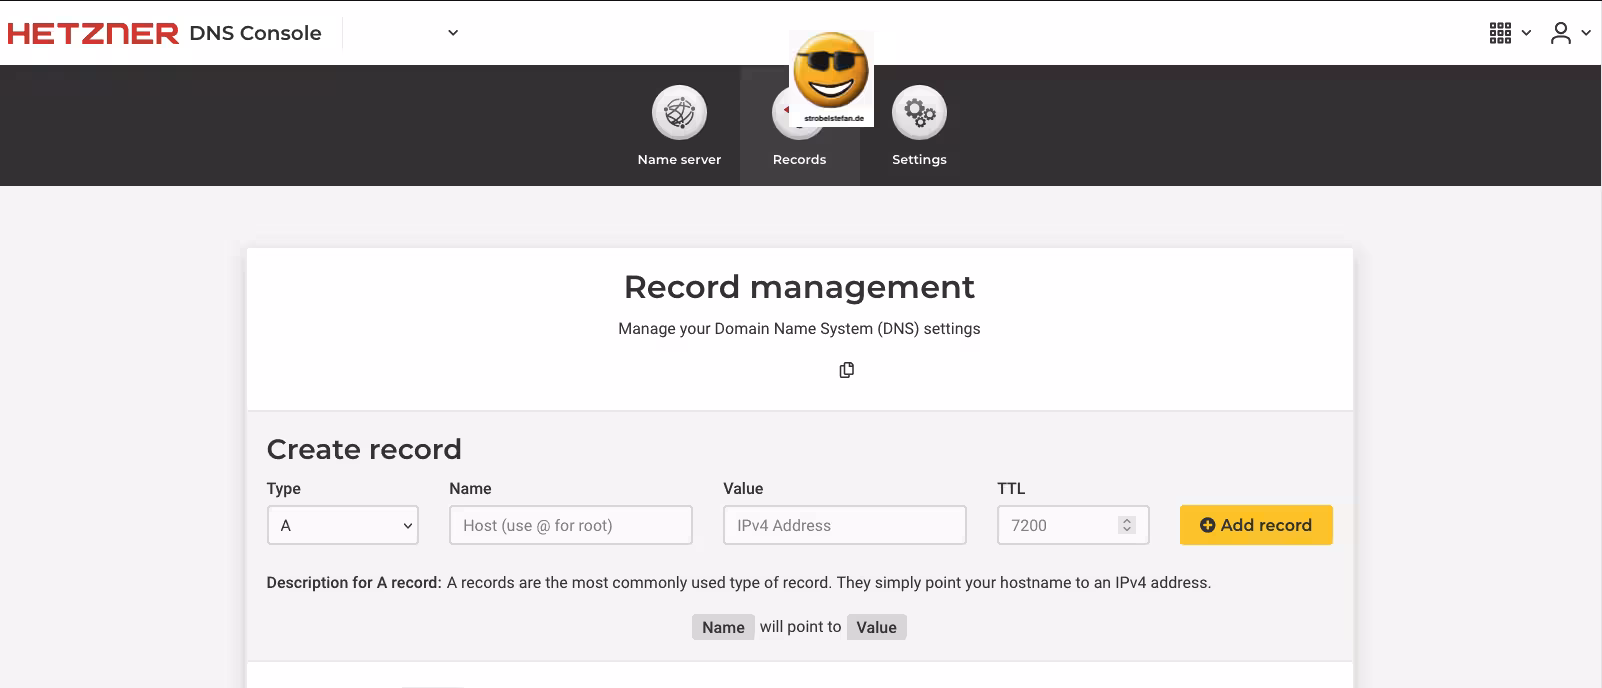Image resolution: width=1602 pixels, height=688 pixels.
Task: Open the record Type dropdown
Action: (343, 525)
